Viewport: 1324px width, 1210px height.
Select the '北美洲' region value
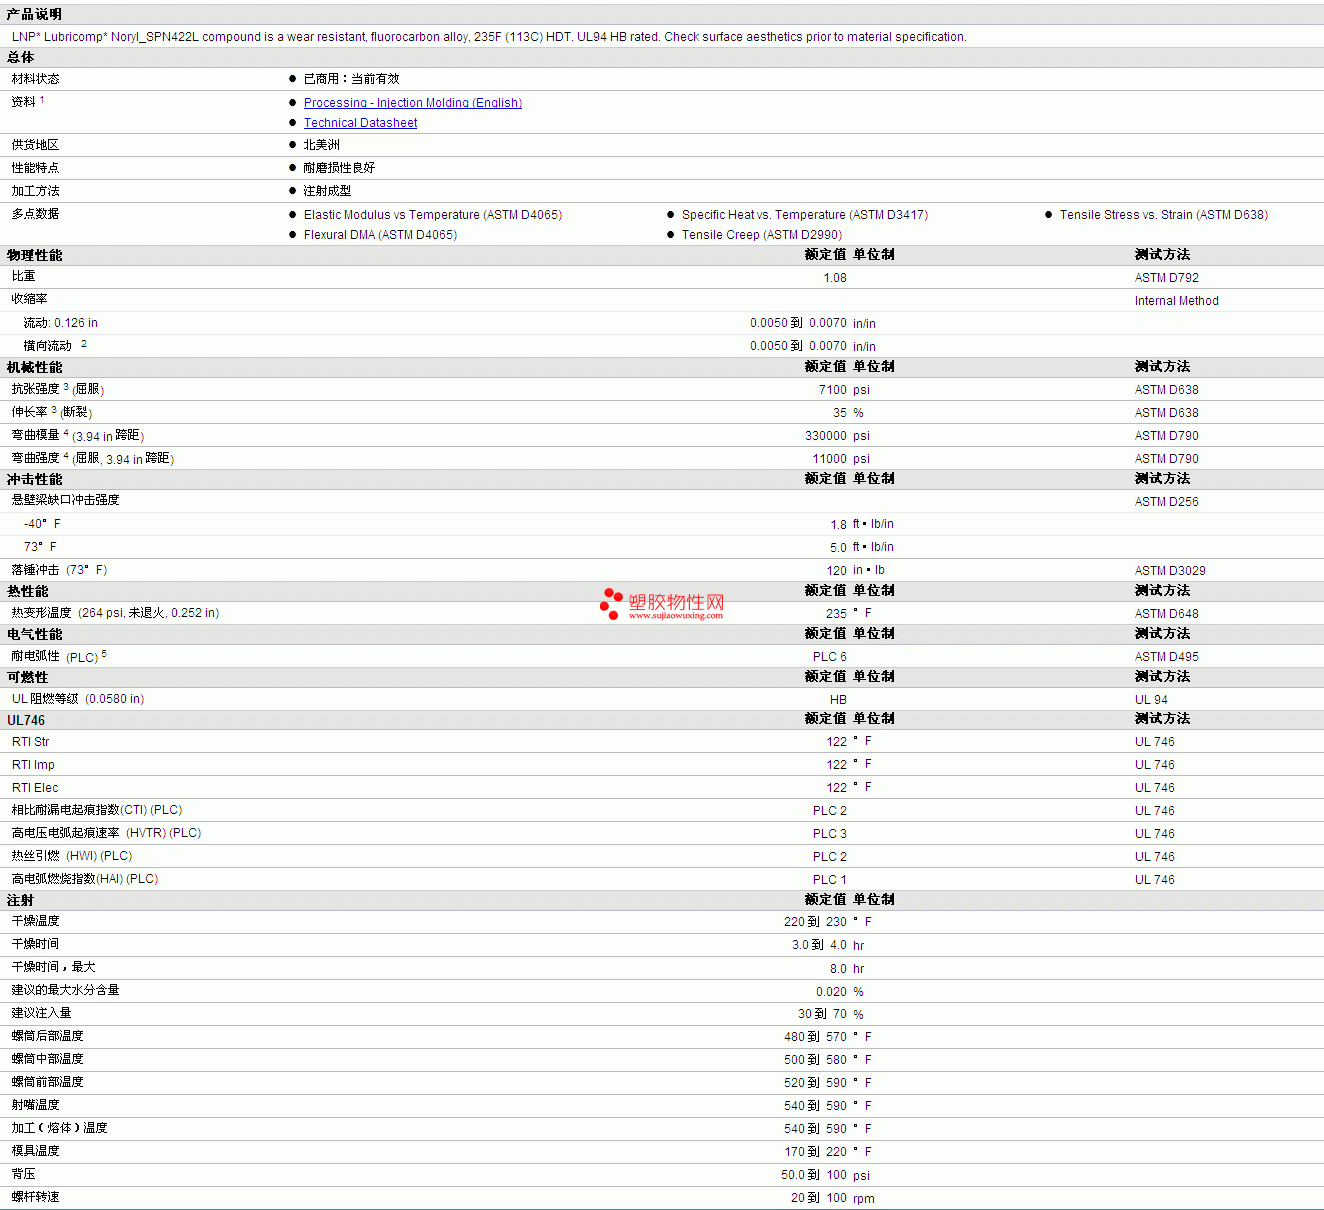322,145
